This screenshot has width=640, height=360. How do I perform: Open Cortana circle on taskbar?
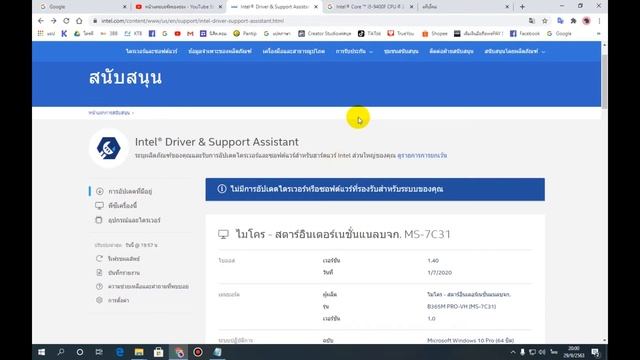[80, 352]
